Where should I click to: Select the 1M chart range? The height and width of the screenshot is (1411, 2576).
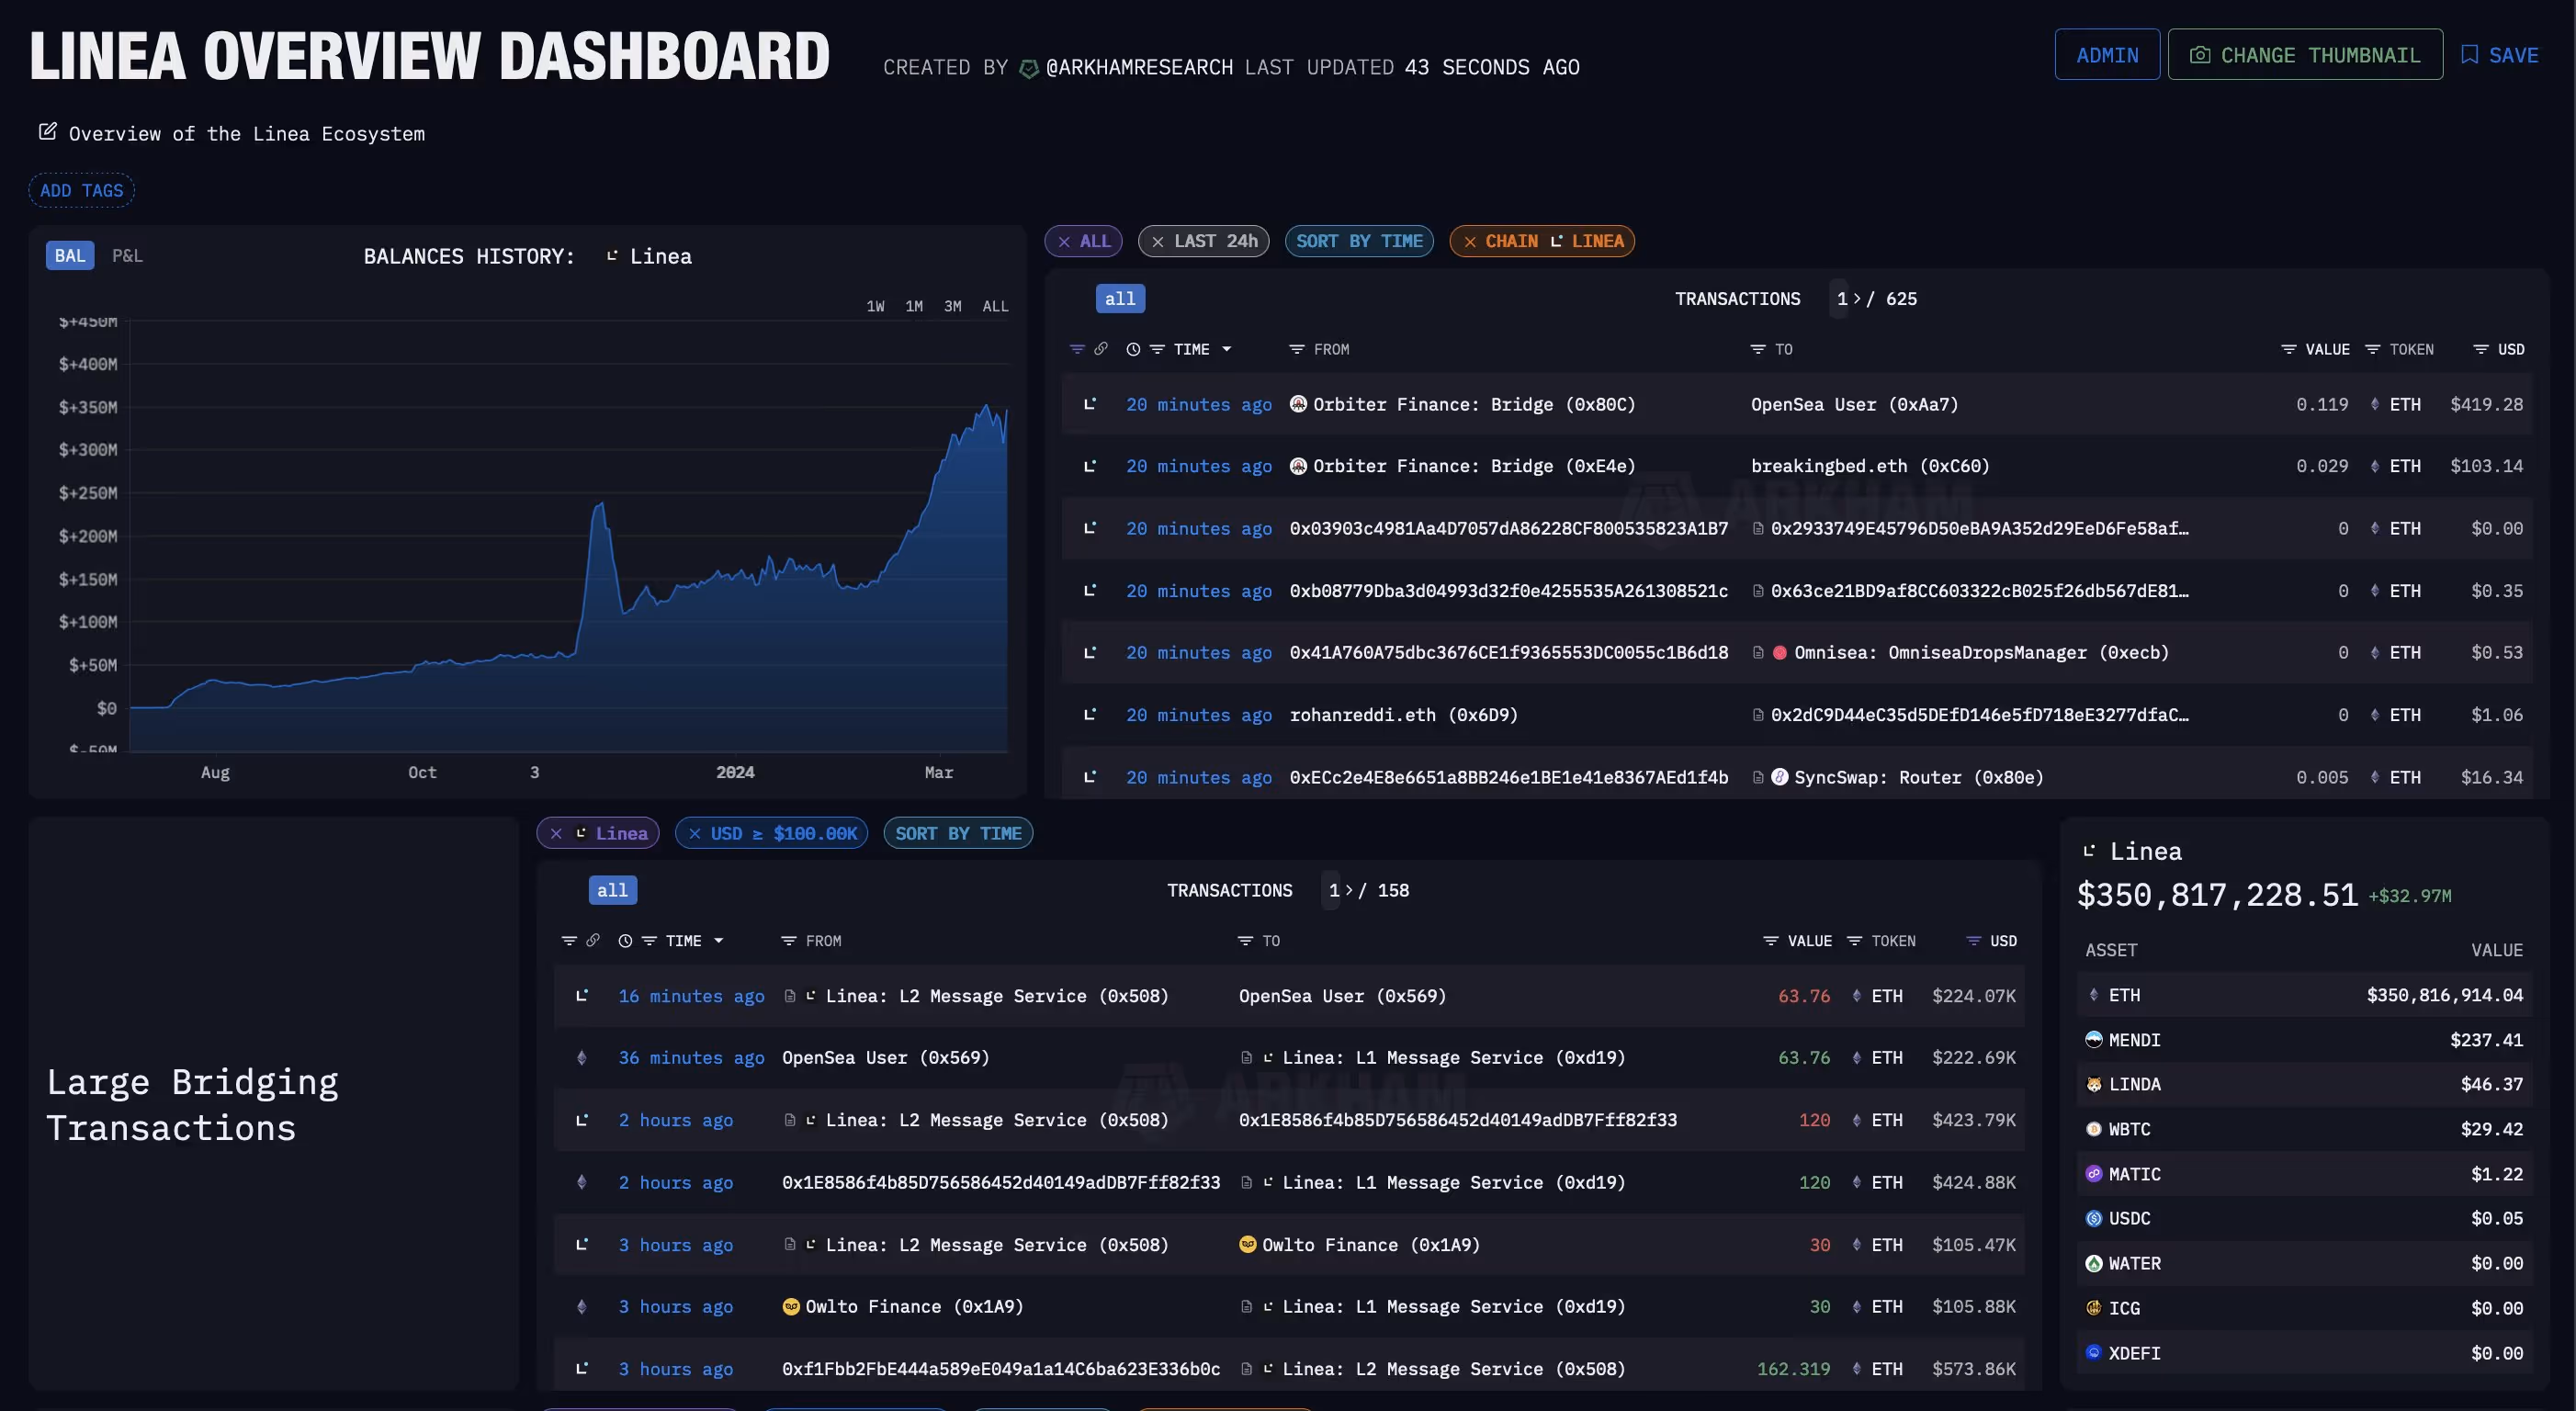913,306
